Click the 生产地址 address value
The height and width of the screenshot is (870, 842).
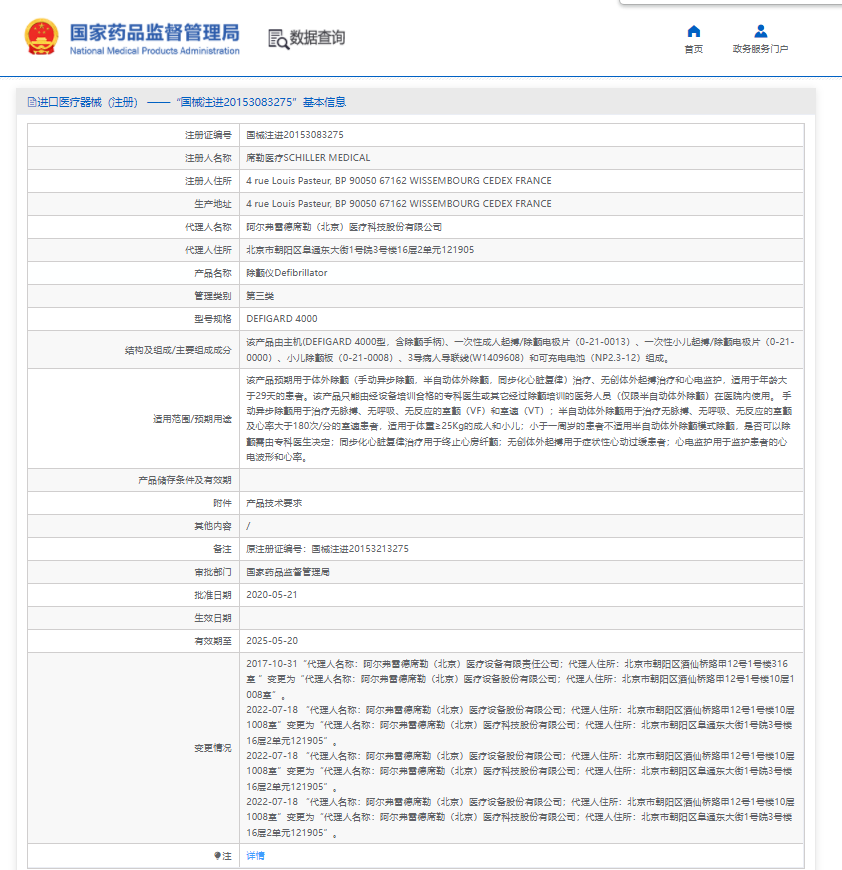coord(399,204)
